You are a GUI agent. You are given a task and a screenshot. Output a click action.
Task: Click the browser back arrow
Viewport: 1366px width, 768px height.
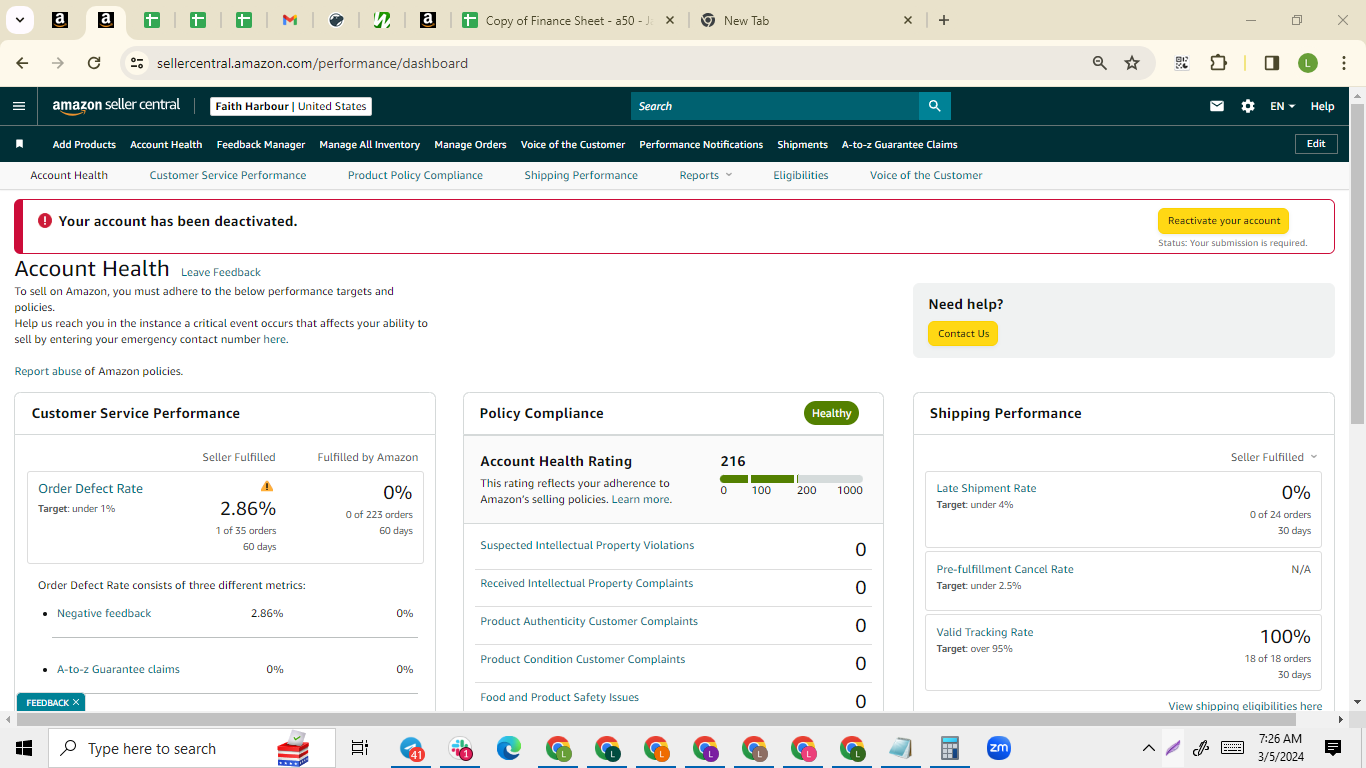[22, 63]
